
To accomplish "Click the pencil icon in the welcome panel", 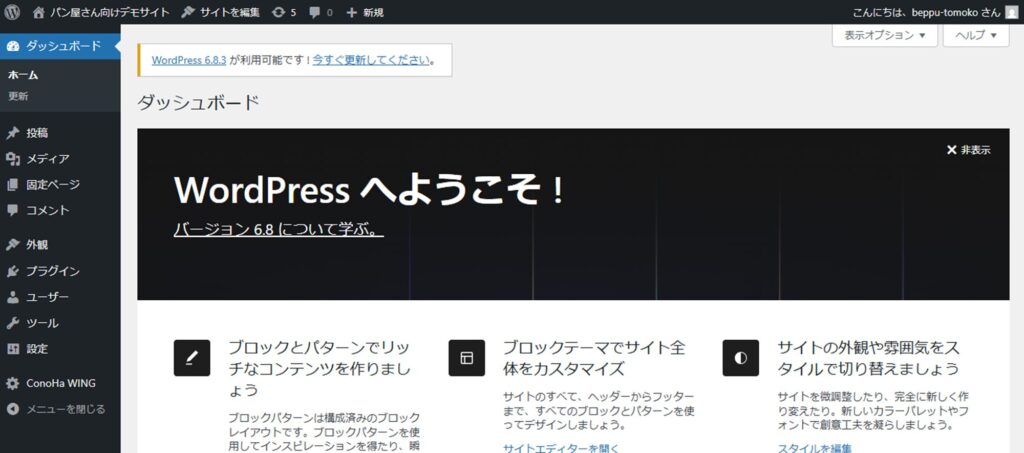I will pos(192,358).
